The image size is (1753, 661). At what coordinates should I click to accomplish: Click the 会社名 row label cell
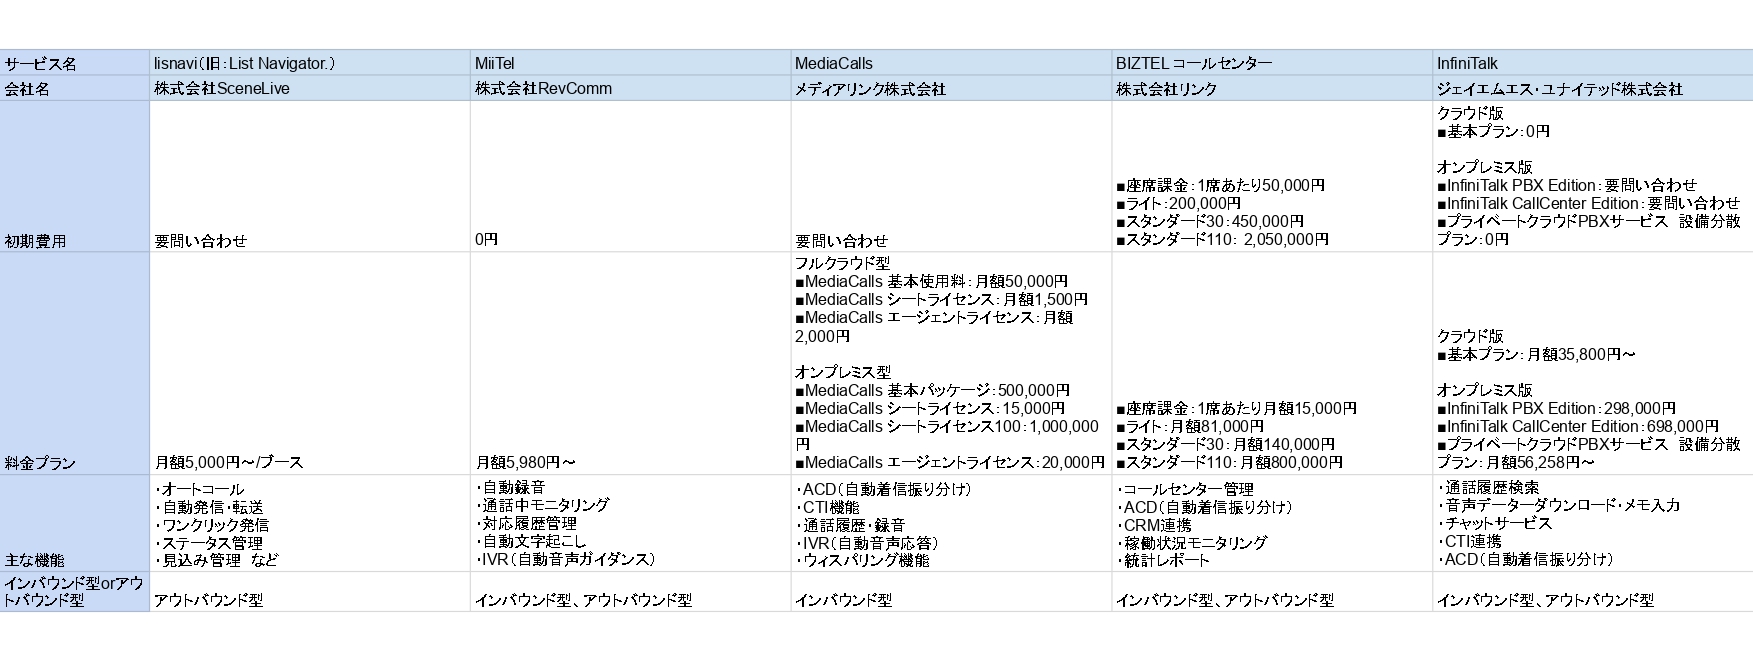75,88
